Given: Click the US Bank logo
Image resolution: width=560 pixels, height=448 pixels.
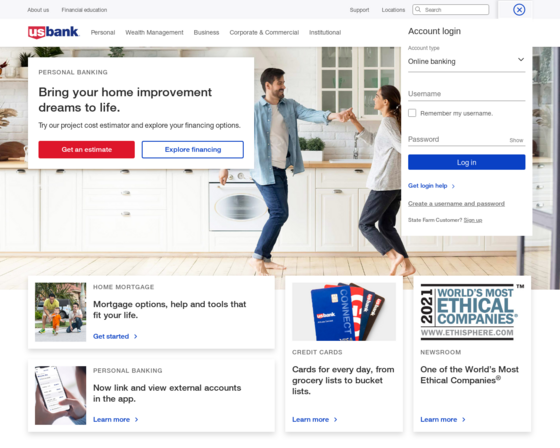Looking at the screenshot, I should (x=54, y=32).
